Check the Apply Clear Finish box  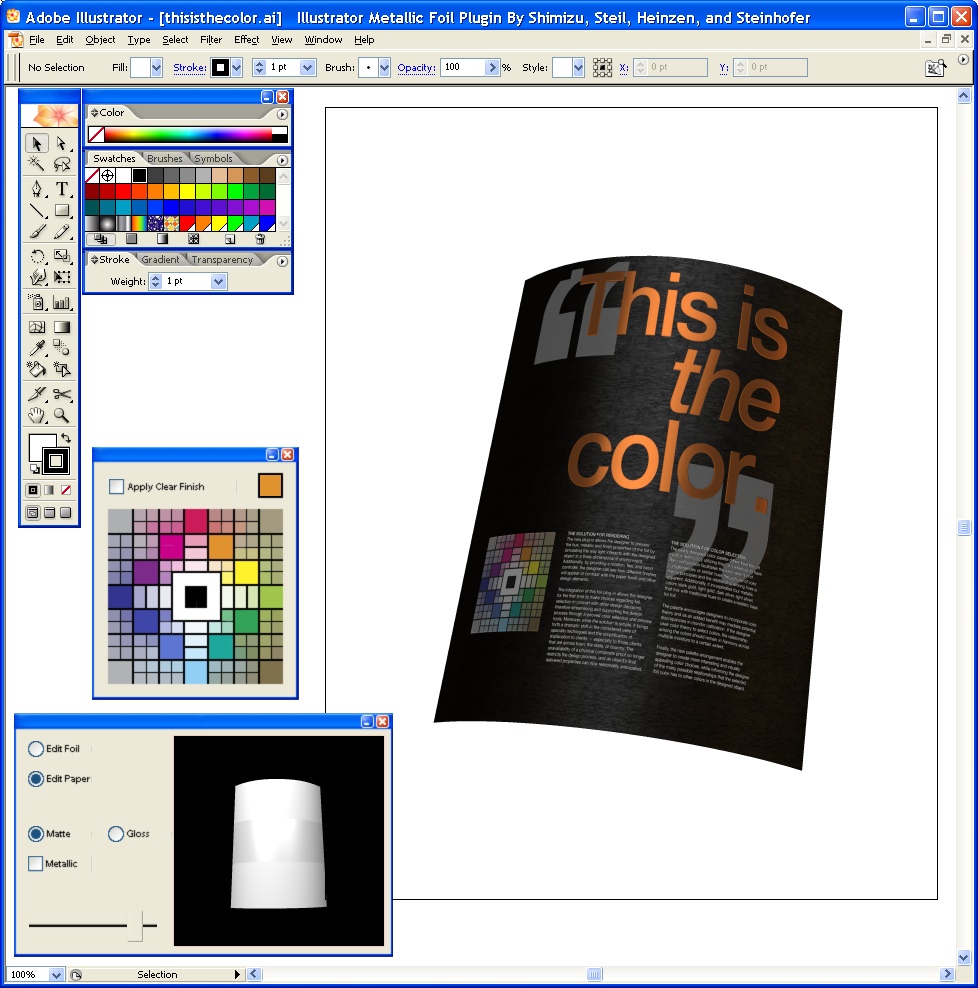click(x=116, y=486)
